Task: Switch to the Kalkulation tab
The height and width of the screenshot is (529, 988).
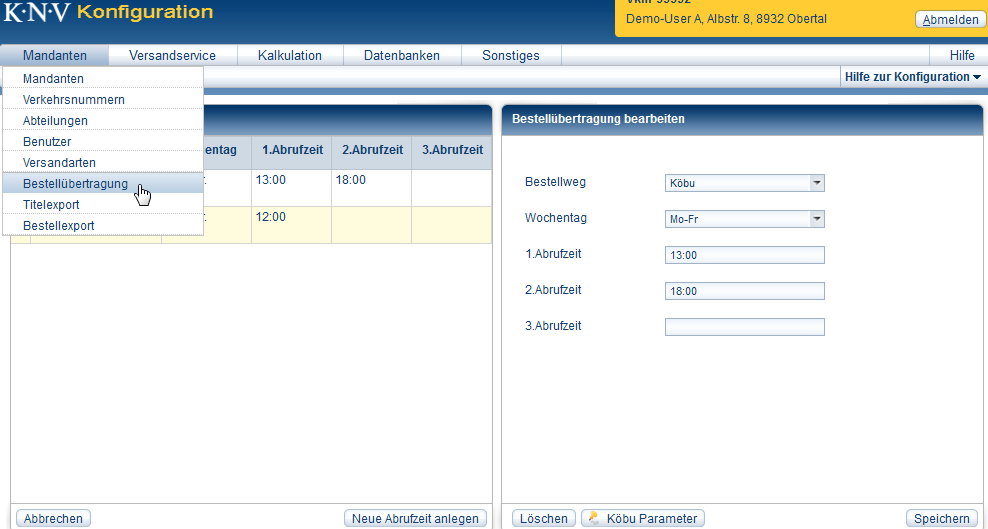Action: pyautogui.click(x=289, y=56)
